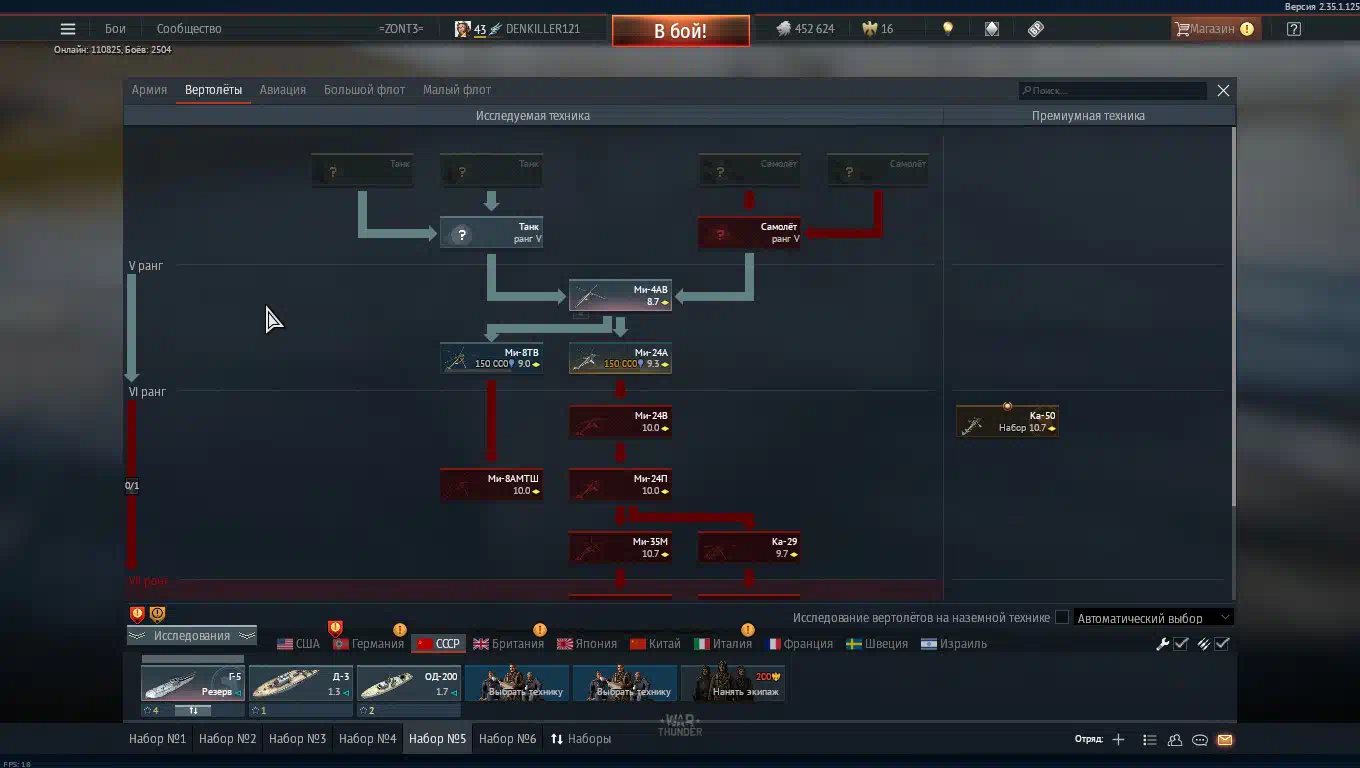Click the golden eagles balance 16

[879, 29]
